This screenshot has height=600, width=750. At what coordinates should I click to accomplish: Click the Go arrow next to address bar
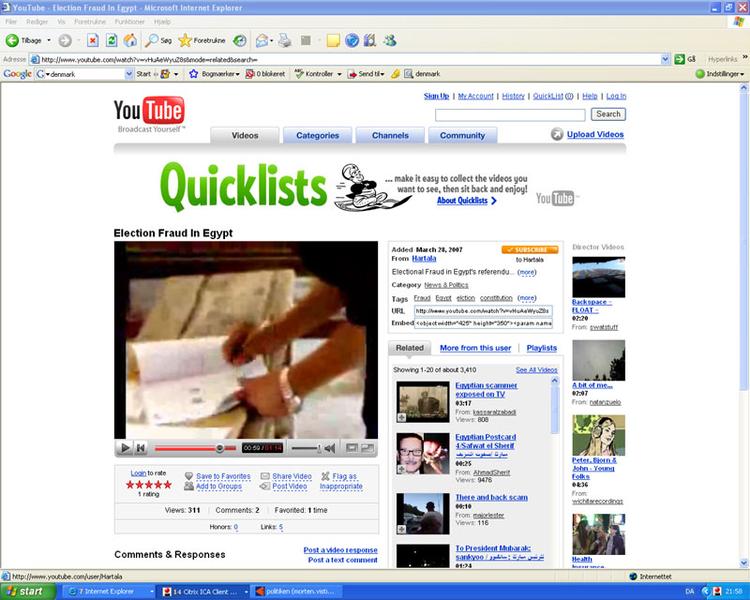(679, 59)
